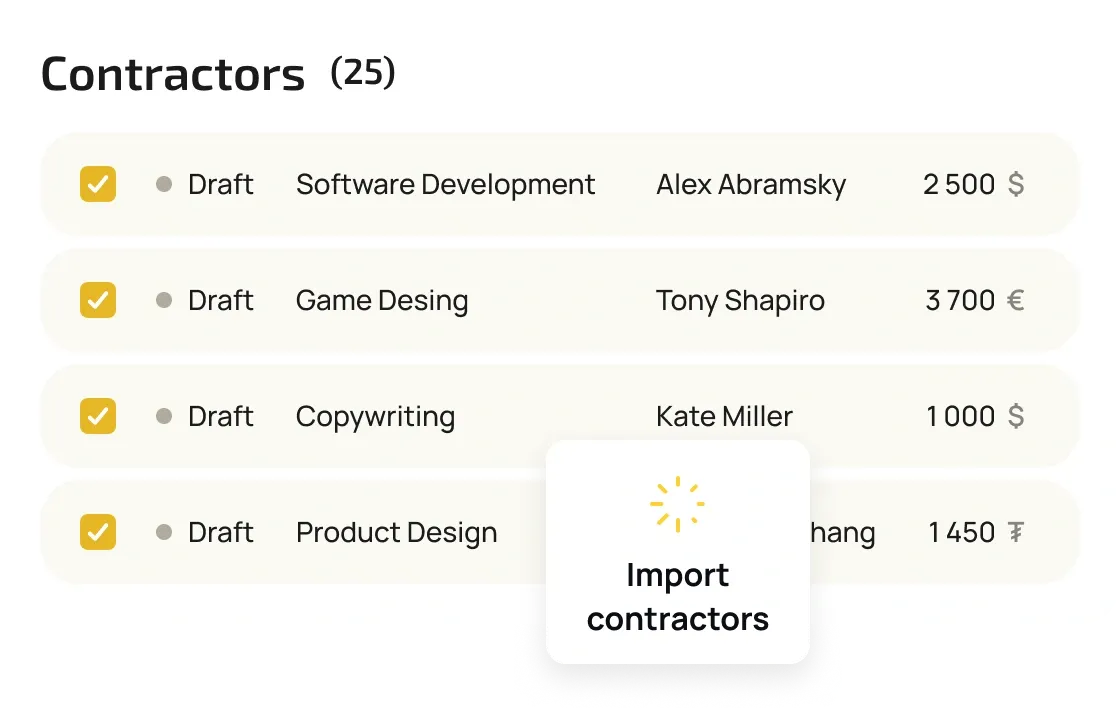Uncheck the Game Desing row checkbox

click(x=98, y=300)
